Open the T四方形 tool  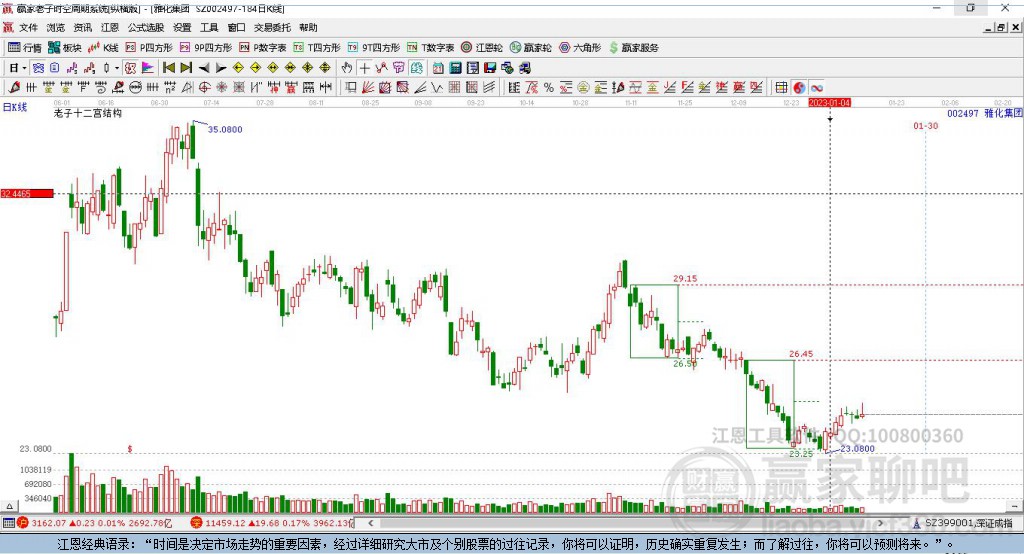317,48
